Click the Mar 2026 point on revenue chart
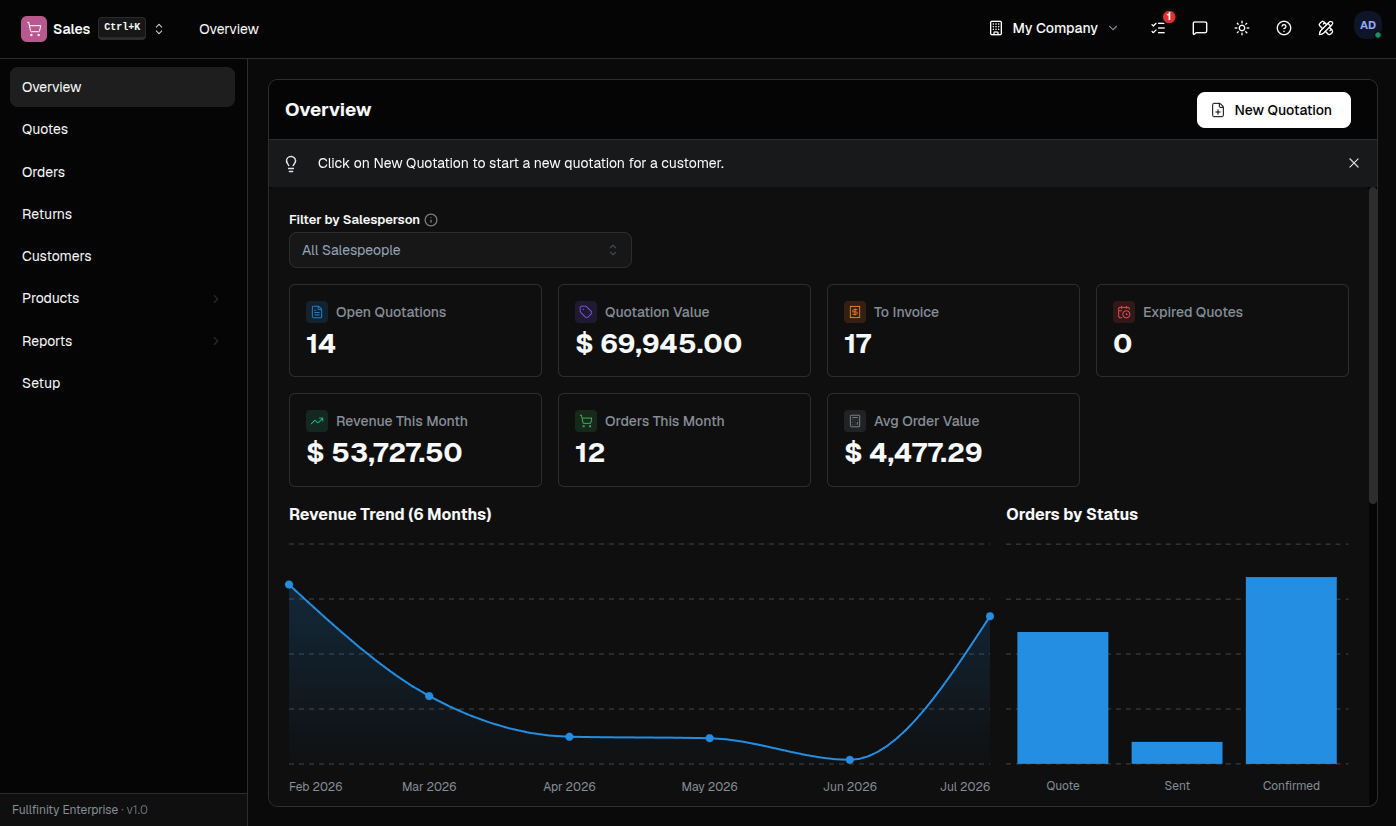Viewport: 1396px width, 826px height. point(429,695)
